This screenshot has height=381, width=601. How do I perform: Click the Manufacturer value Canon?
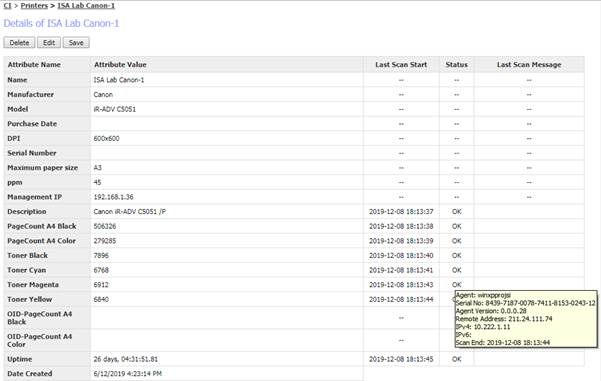click(x=103, y=94)
